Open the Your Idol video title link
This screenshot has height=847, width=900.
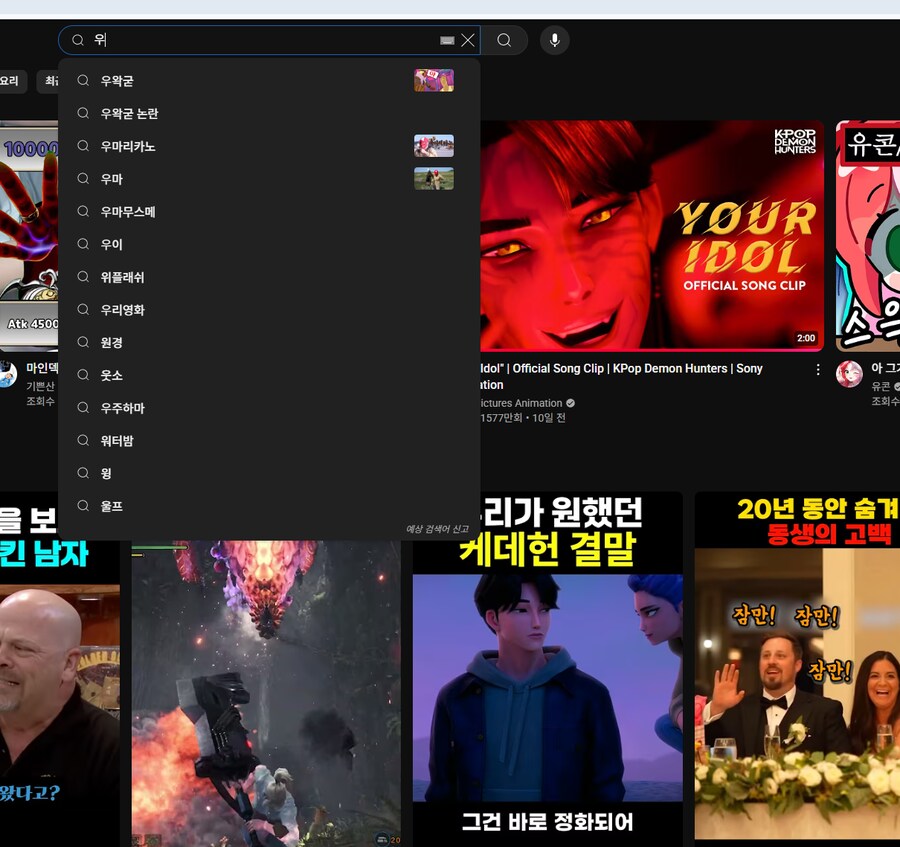(x=621, y=376)
